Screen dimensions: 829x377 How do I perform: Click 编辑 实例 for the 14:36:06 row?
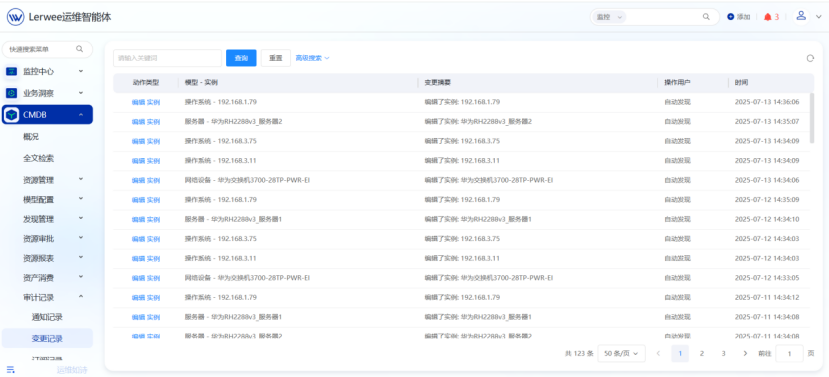[146, 102]
